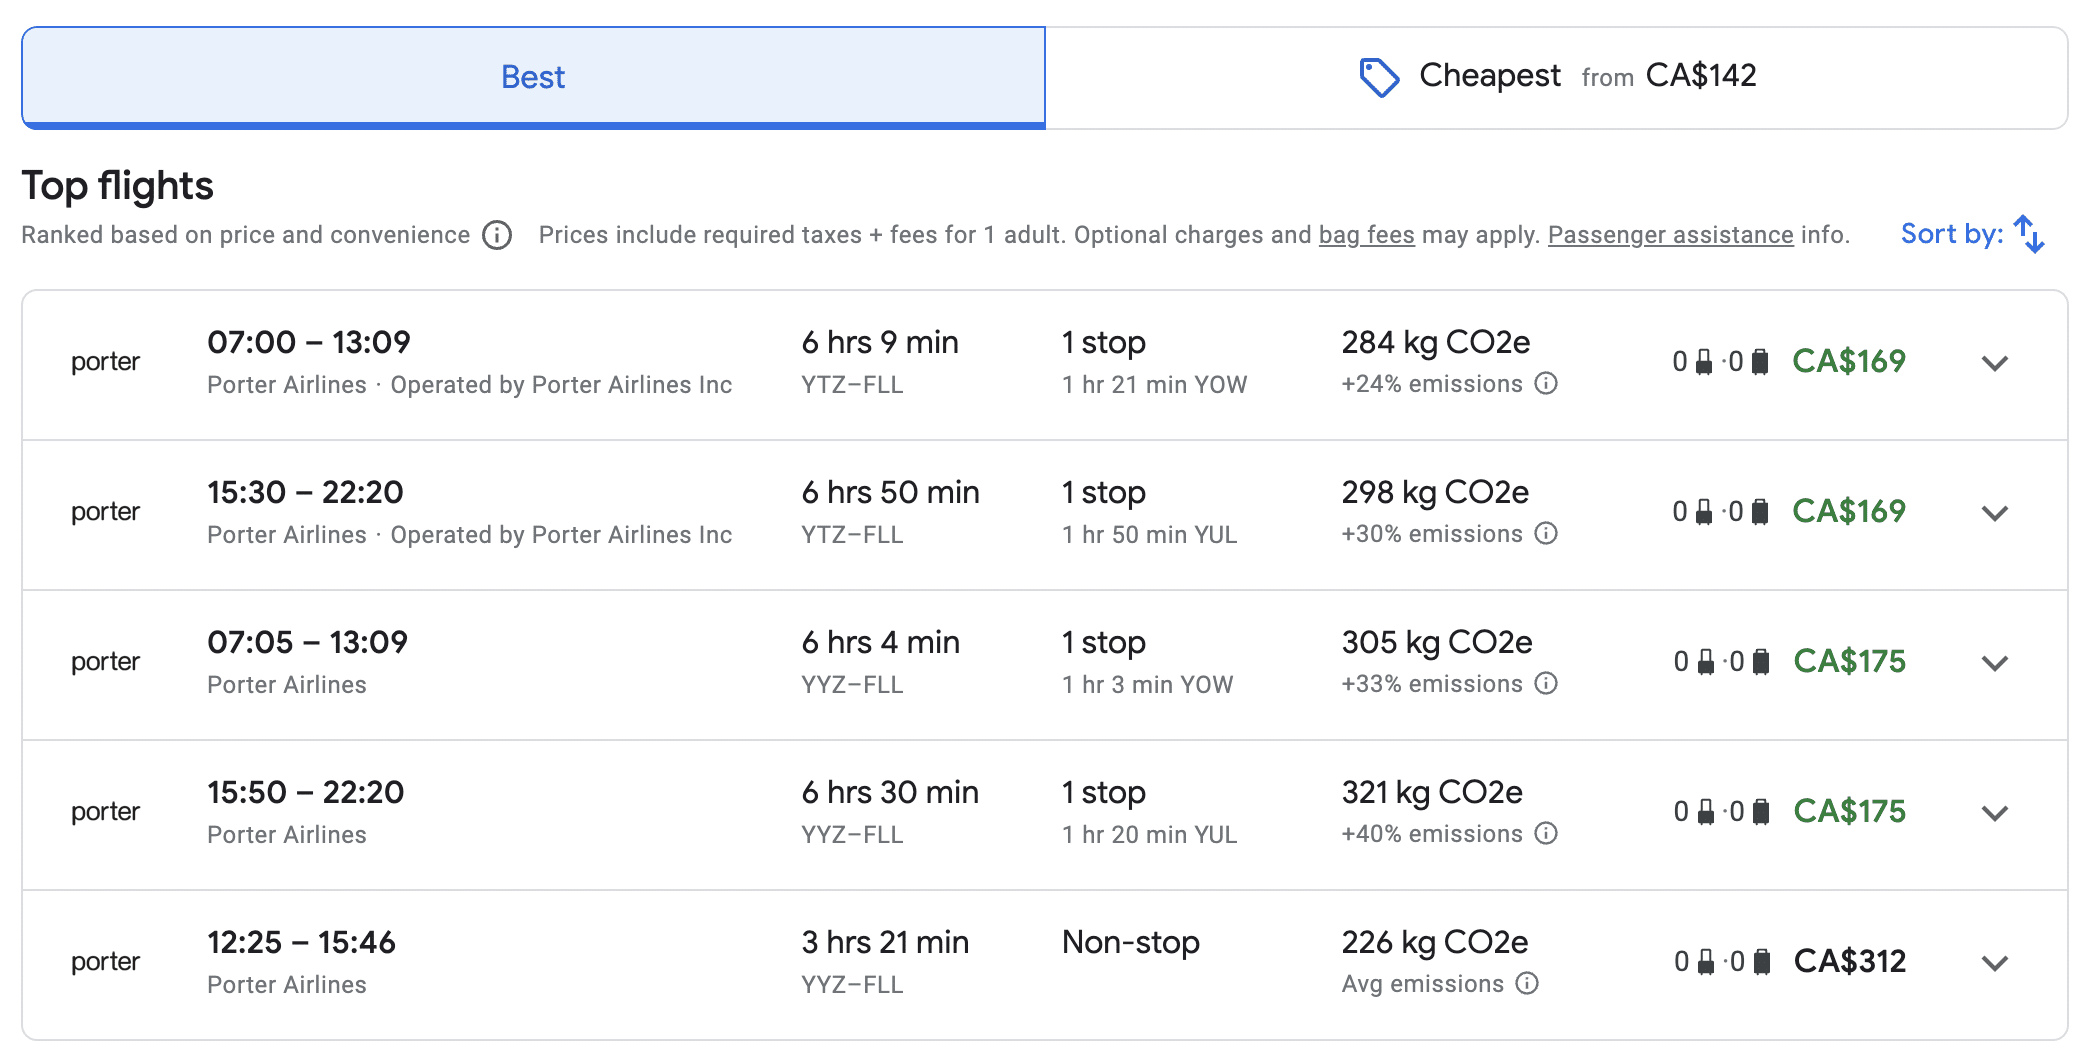Select the CA$312 non-stop flight price
The height and width of the screenshot is (1056, 2100).
click(x=1849, y=962)
